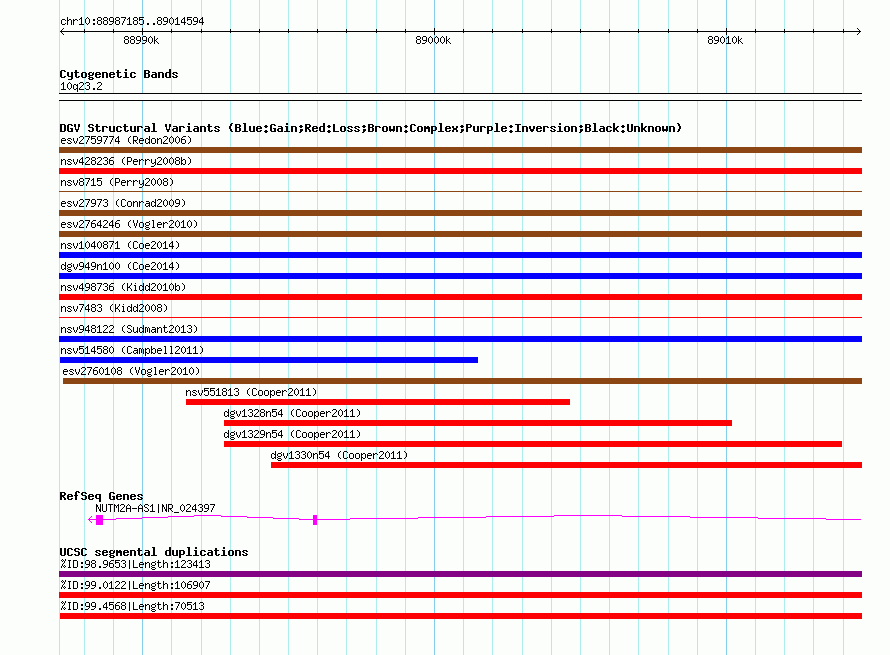Click the red bar under %ID:99.0122
The width and height of the screenshot is (890, 655).
click(x=460, y=595)
